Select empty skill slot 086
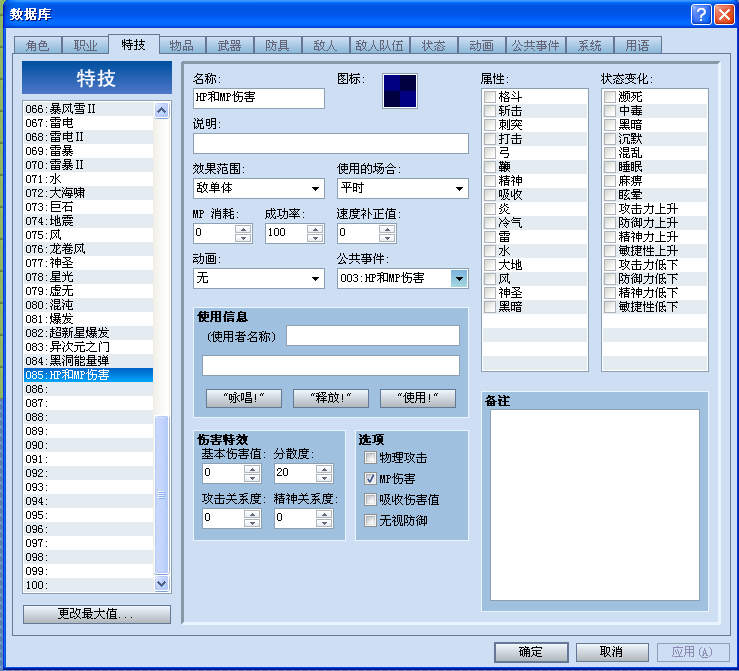 coord(88,389)
